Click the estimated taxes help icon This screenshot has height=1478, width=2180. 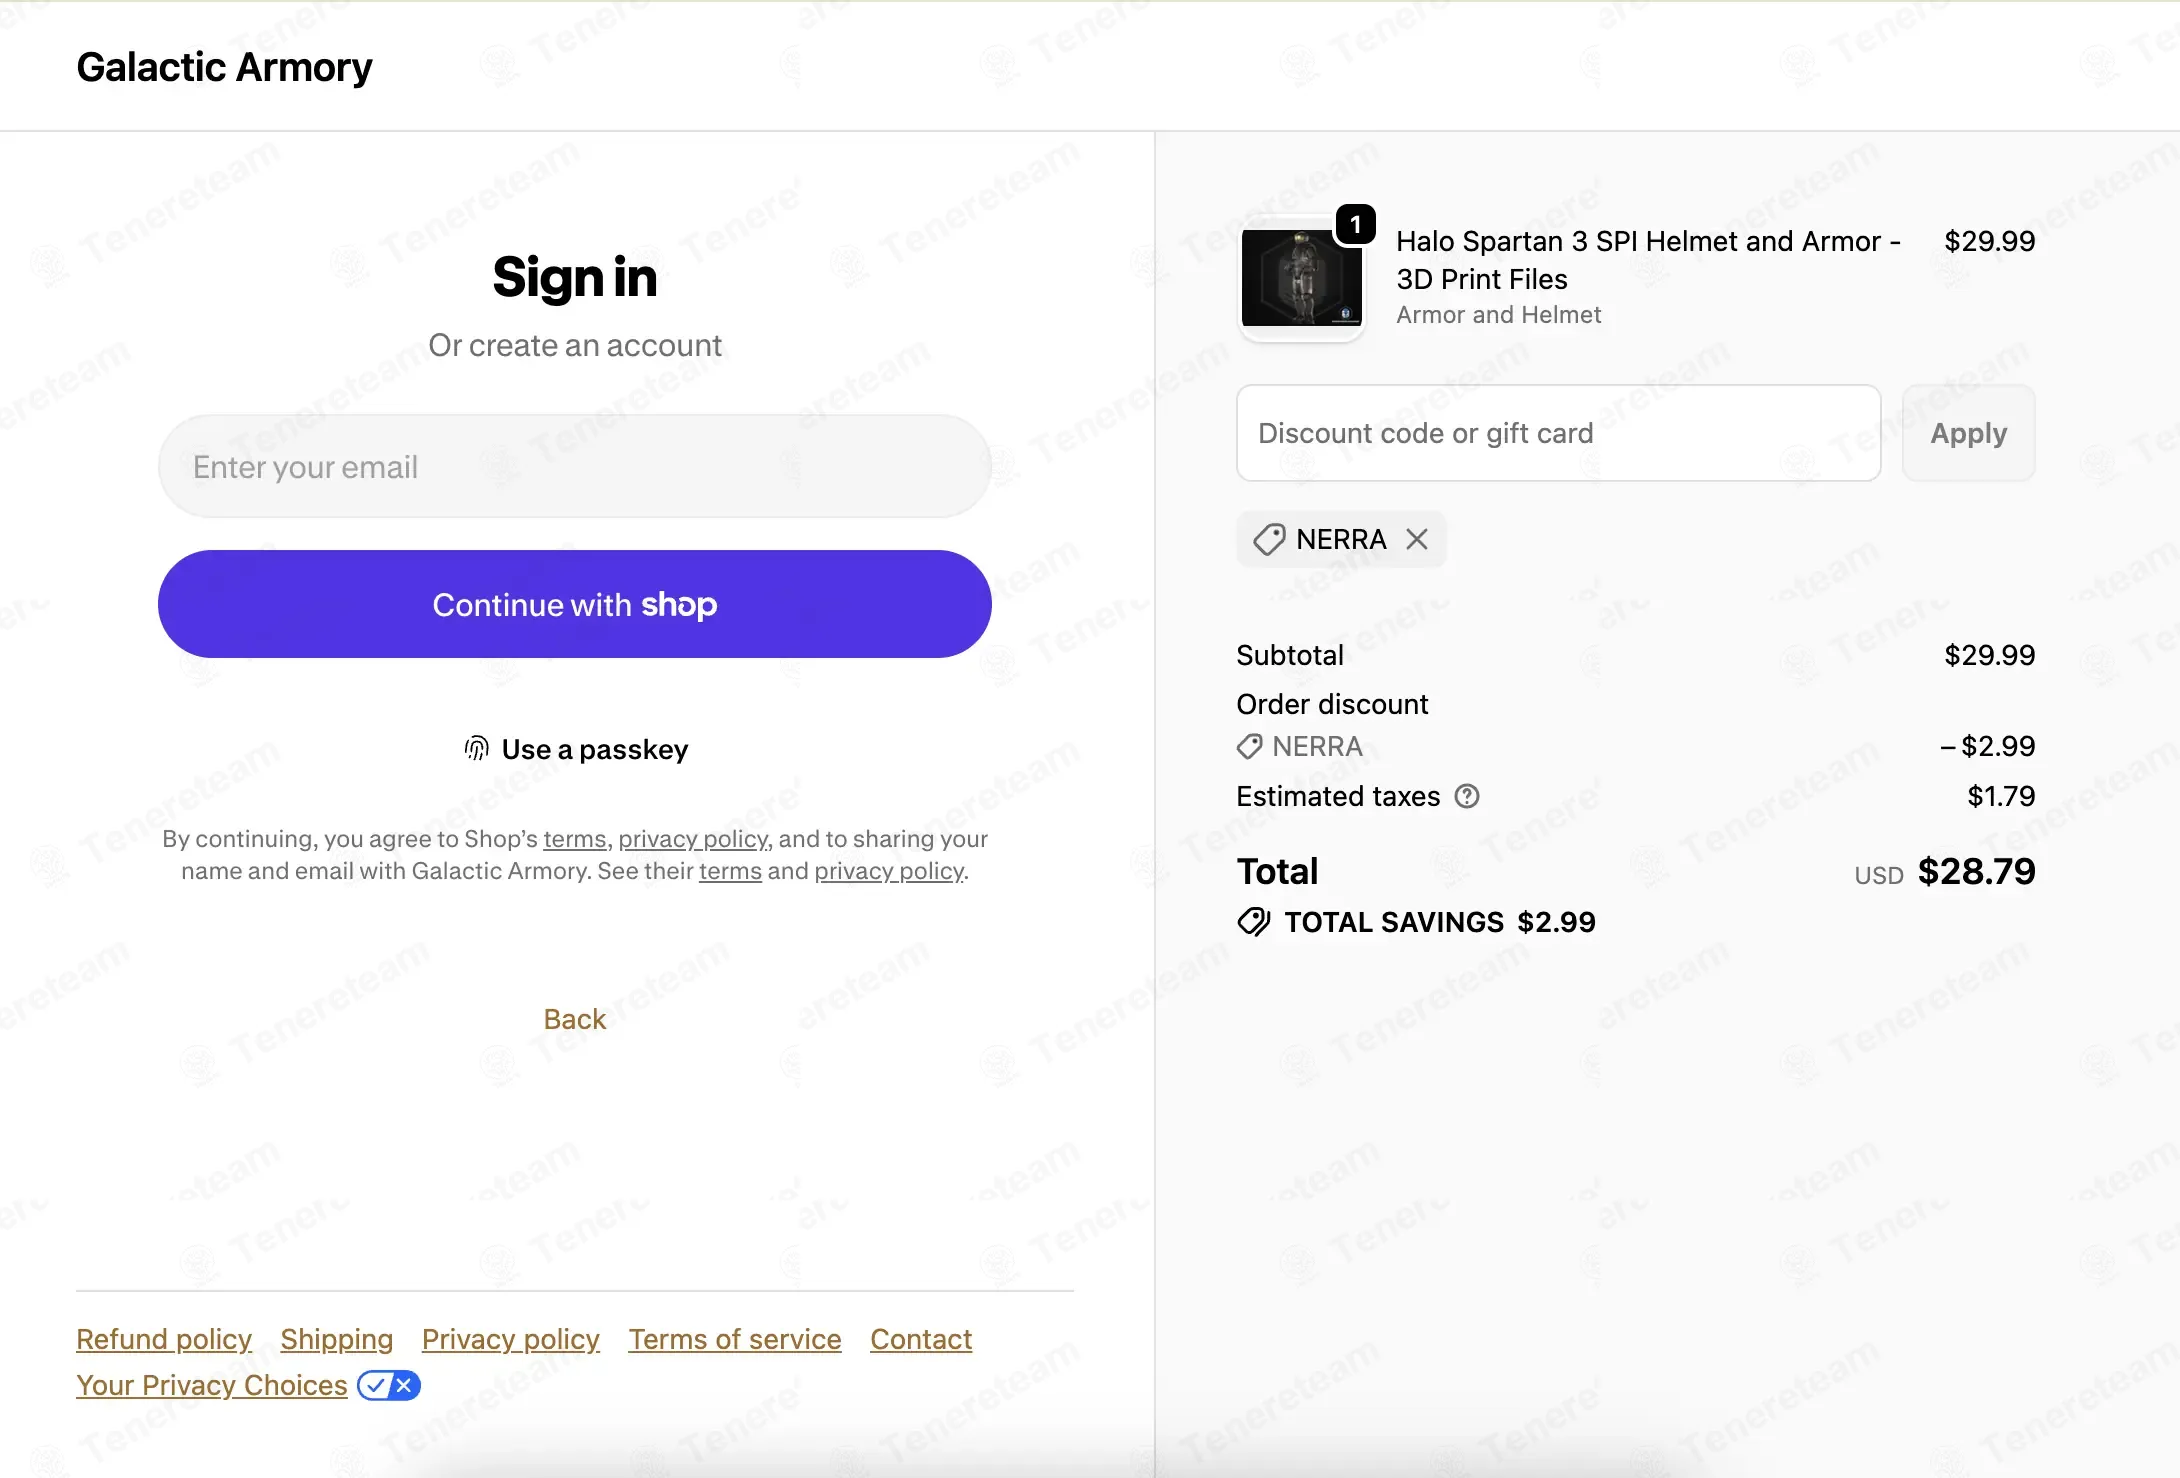click(1467, 797)
